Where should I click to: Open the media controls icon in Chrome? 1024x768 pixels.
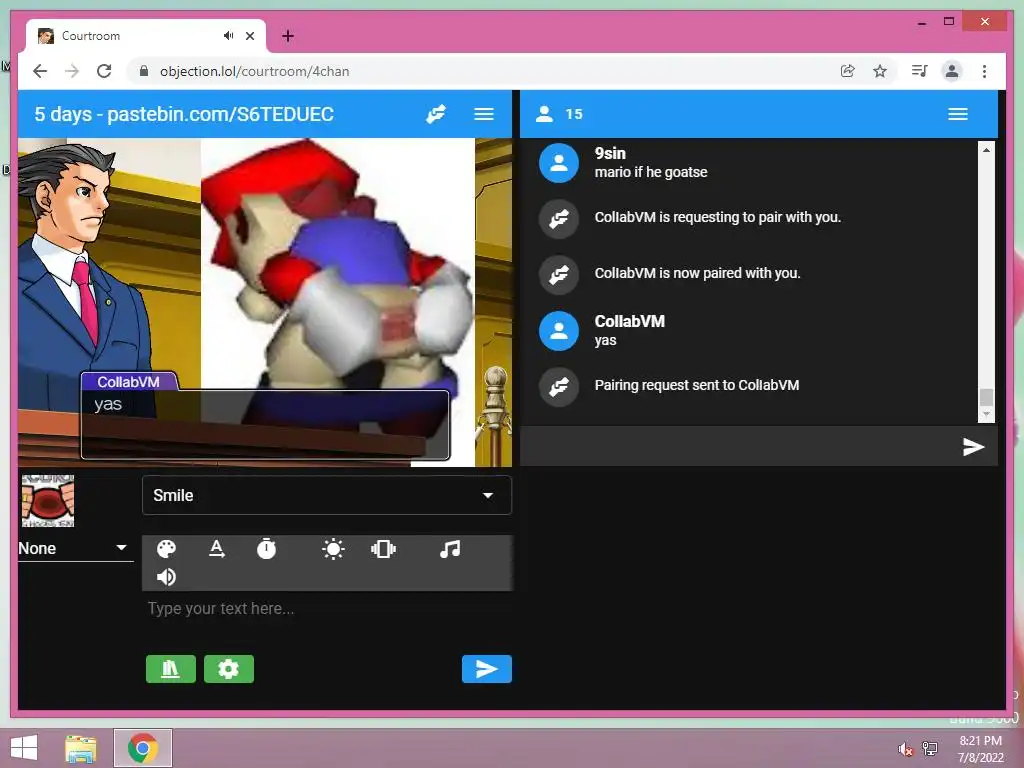(x=920, y=71)
